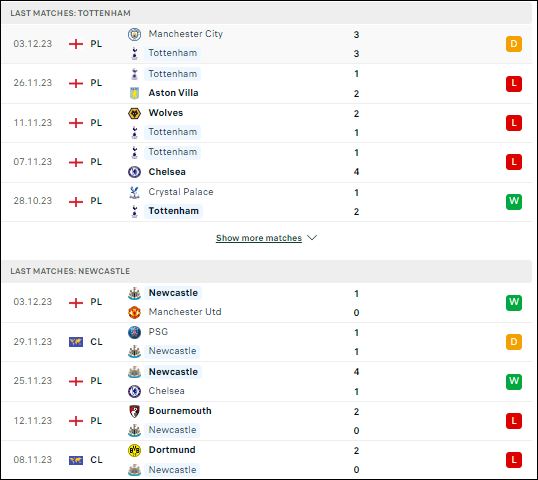
Task: Click the Aston Villa club badge
Action: pyautogui.click(x=134, y=93)
